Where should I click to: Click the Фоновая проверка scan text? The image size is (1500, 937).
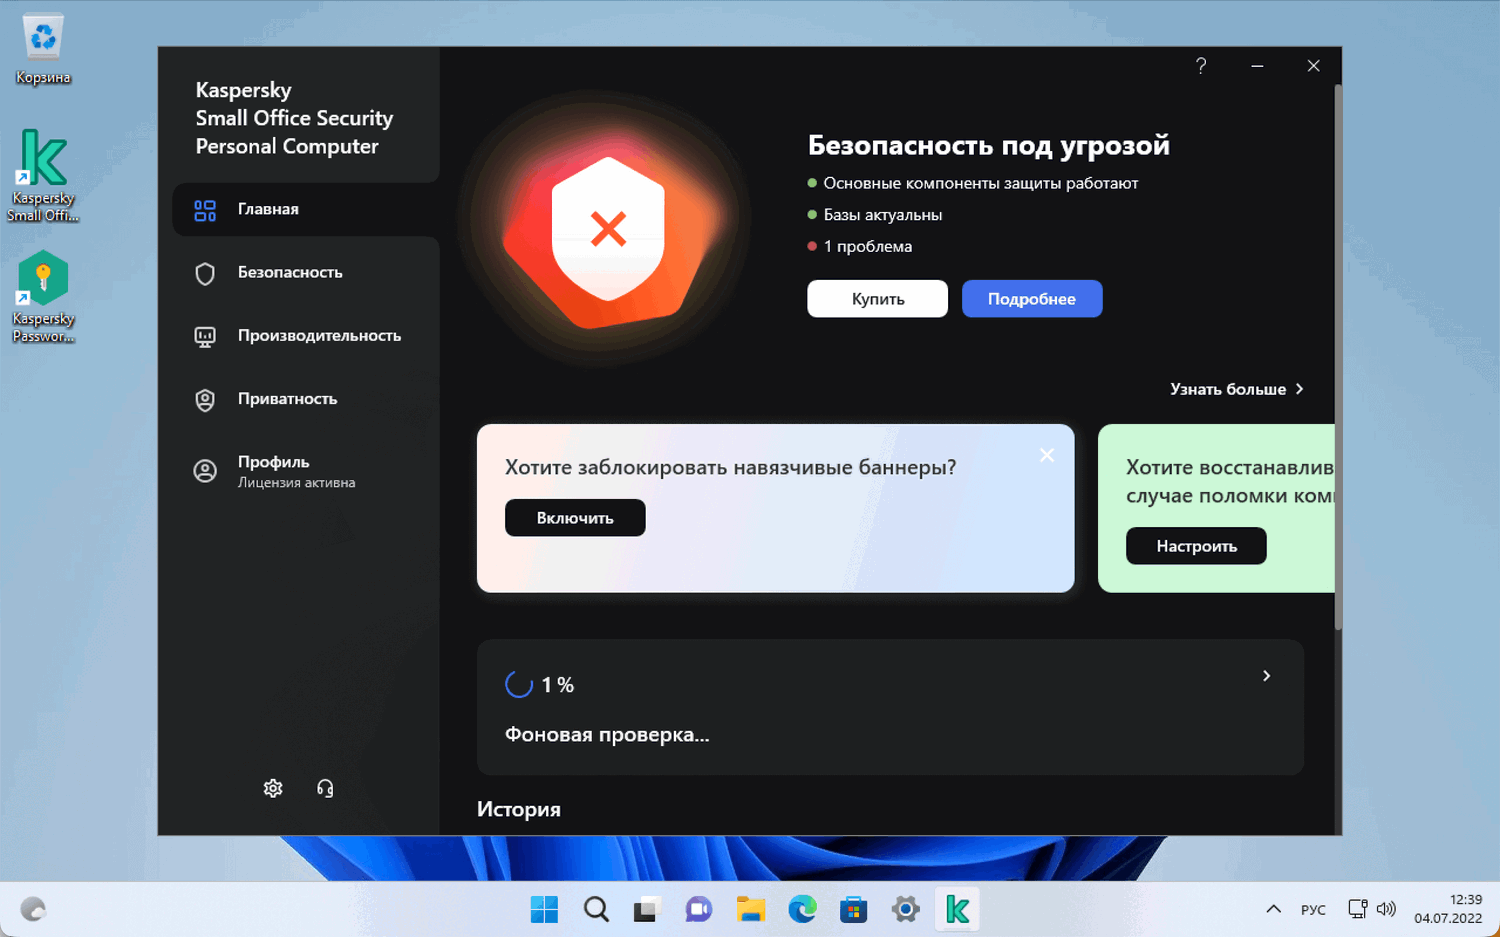tap(607, 735)
